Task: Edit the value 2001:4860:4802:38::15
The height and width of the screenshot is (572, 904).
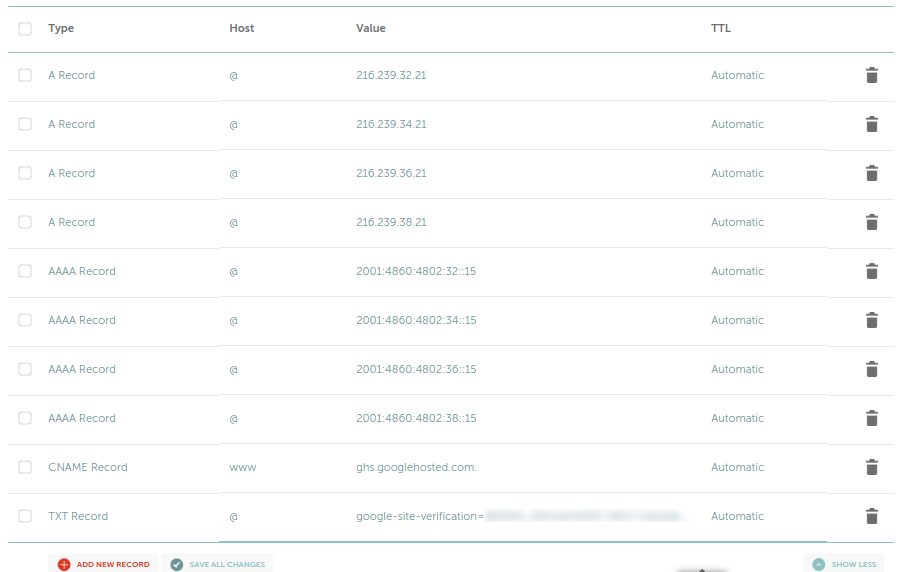Action: click(416, 418)
